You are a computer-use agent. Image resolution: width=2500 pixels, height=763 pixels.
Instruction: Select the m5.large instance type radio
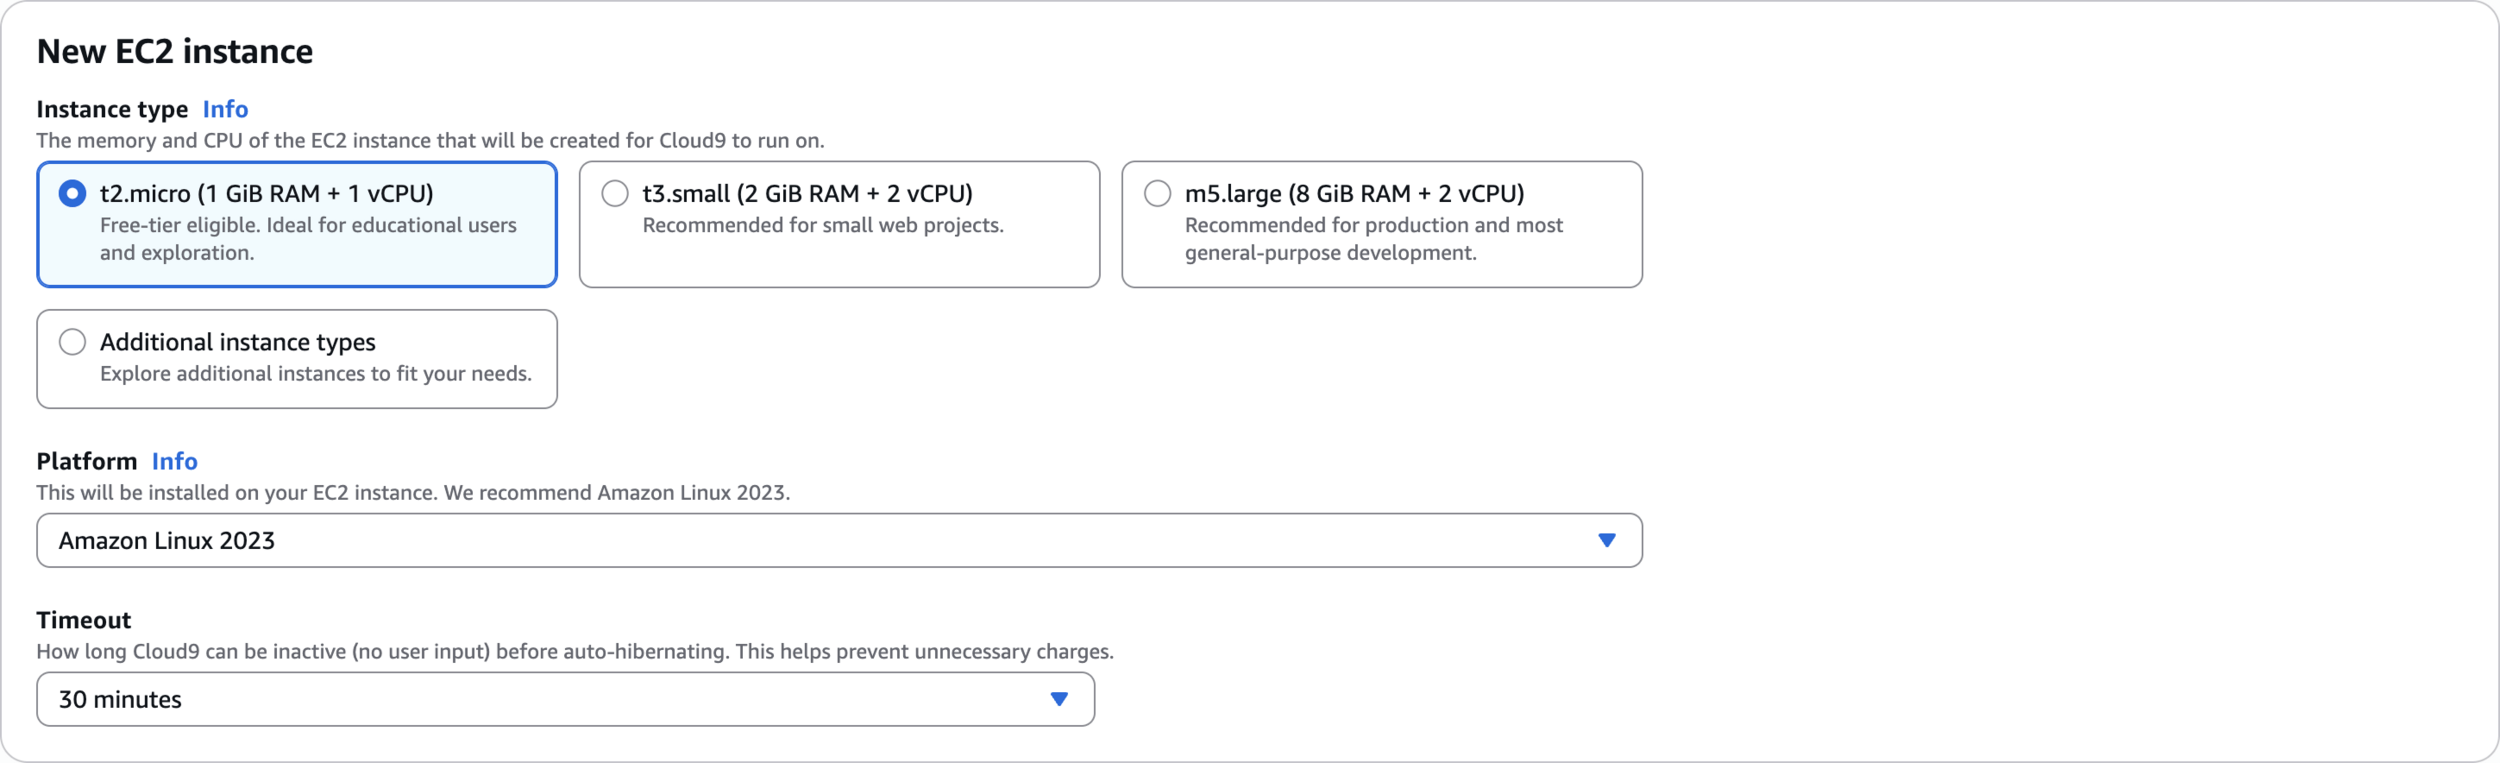tap(1157, 193)
